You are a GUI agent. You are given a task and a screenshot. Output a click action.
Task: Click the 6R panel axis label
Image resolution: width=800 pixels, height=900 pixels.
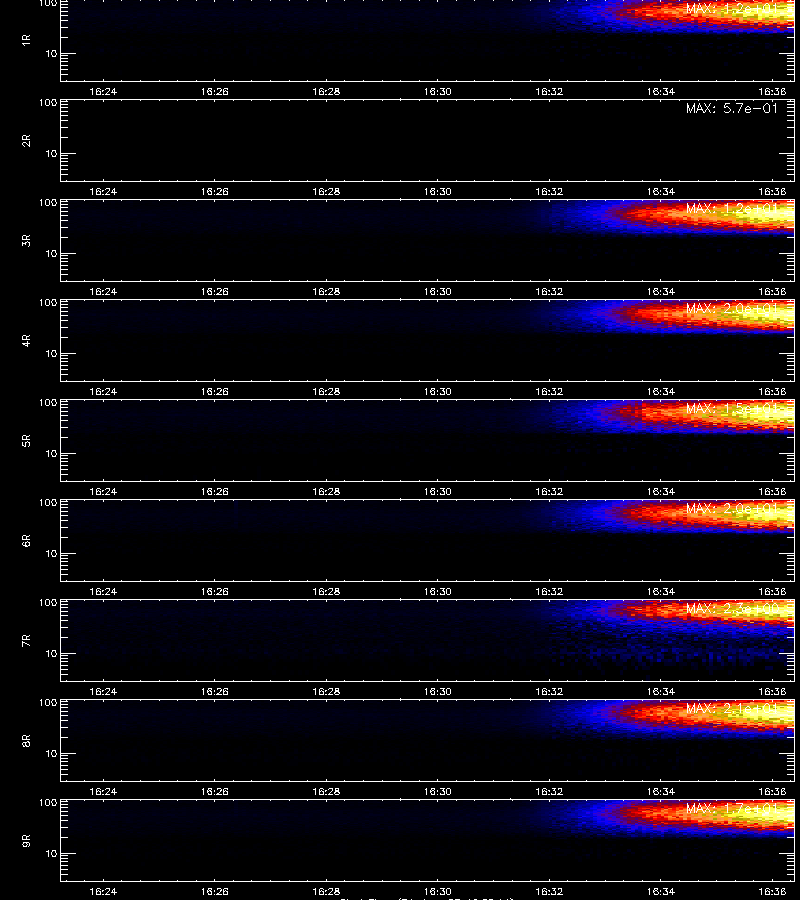(x=26, y=540)
